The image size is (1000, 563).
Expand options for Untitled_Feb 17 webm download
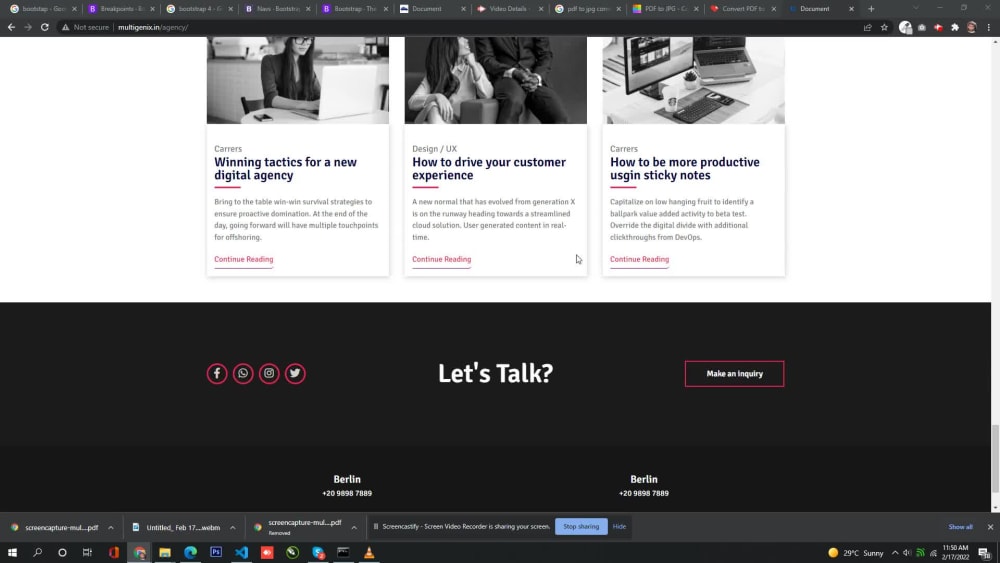point(232,527)
